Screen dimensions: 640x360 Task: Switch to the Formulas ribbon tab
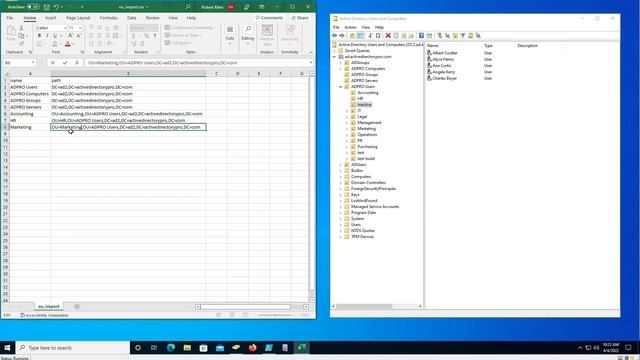click(x=109, y=18)
